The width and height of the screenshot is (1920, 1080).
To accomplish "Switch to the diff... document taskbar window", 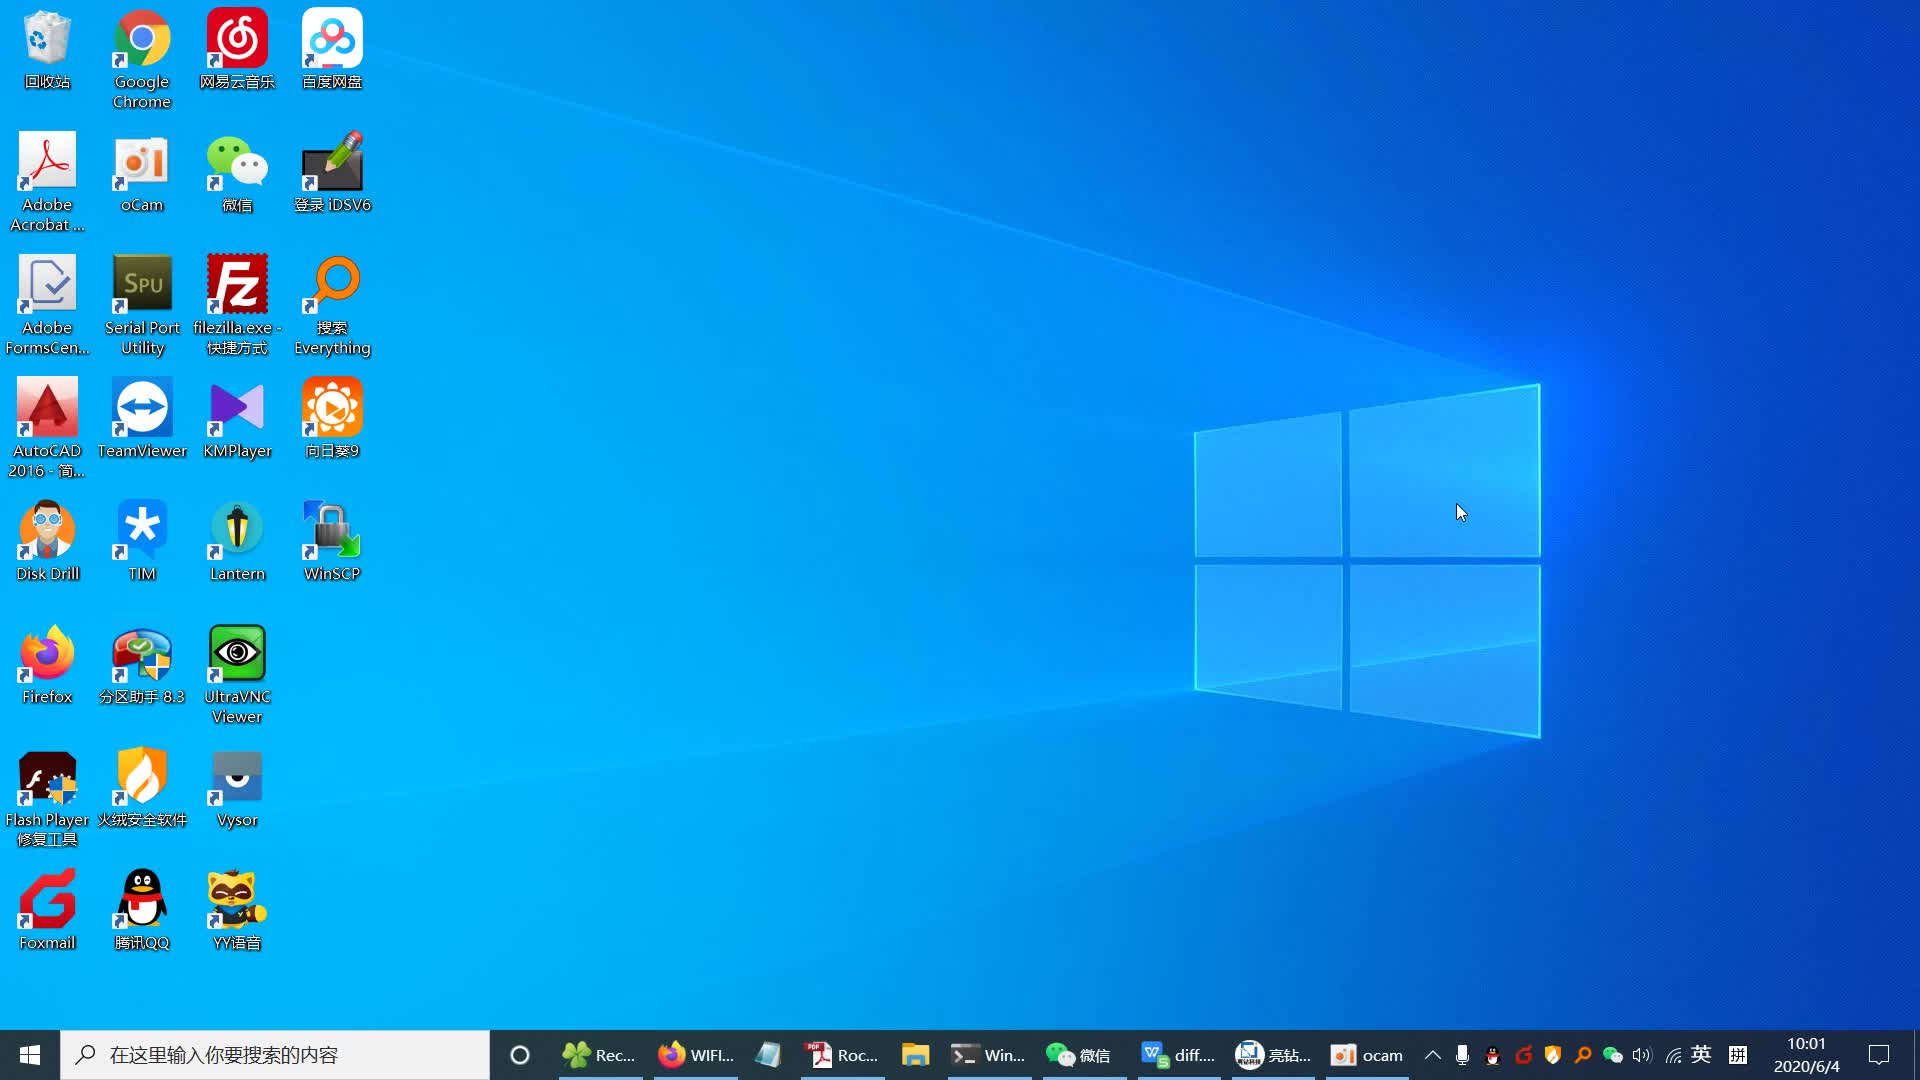I will pyautogui.click(x=1179, y=1055).
